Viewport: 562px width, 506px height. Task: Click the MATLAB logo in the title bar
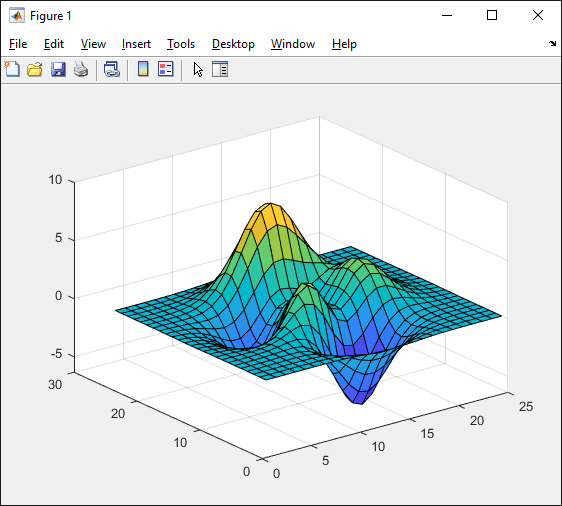pyautogui.click(x=17, y=15)
